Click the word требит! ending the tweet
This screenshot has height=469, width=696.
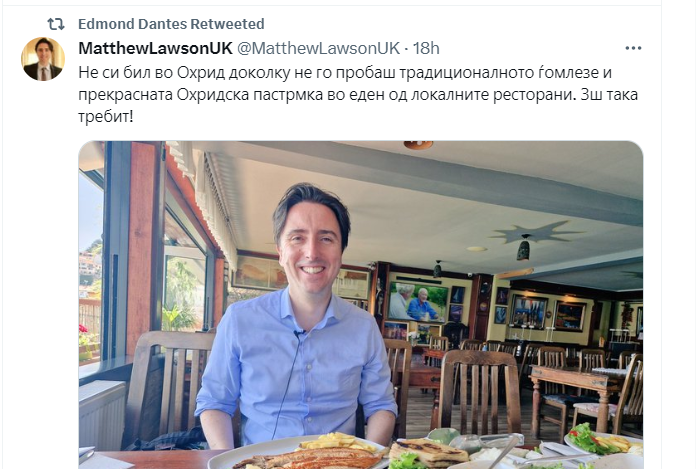[x=106, y=117]
